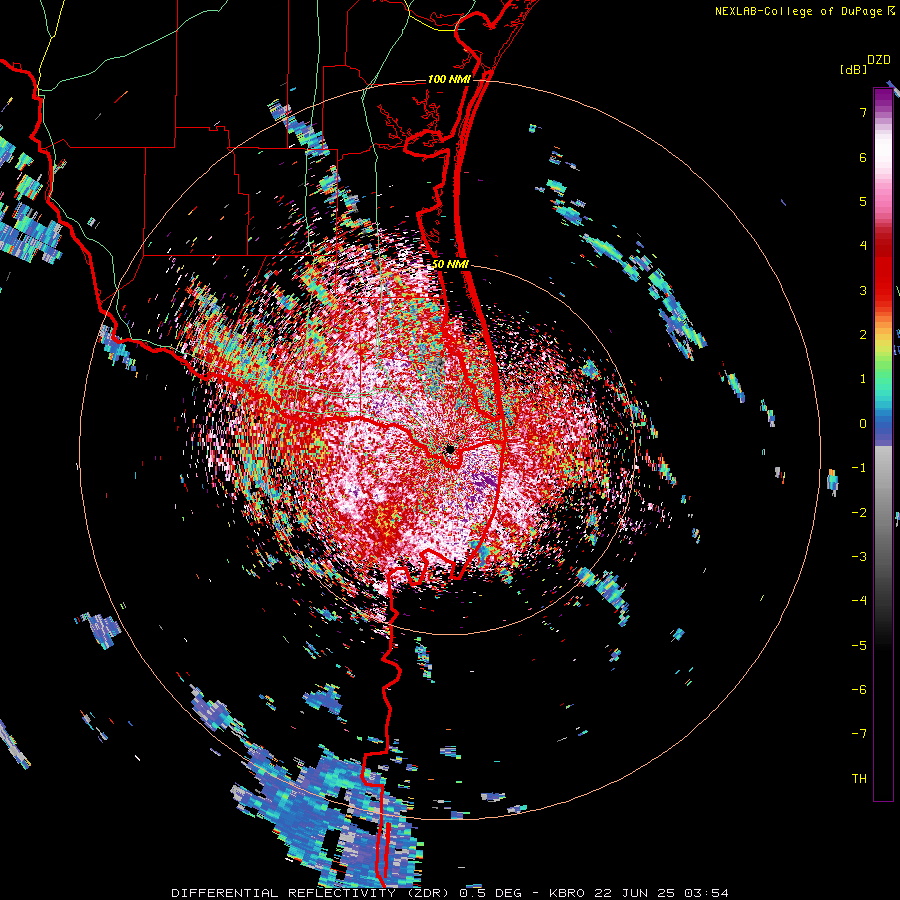
Task: Click the -6 value on the color scale
Action: [859, 690]
